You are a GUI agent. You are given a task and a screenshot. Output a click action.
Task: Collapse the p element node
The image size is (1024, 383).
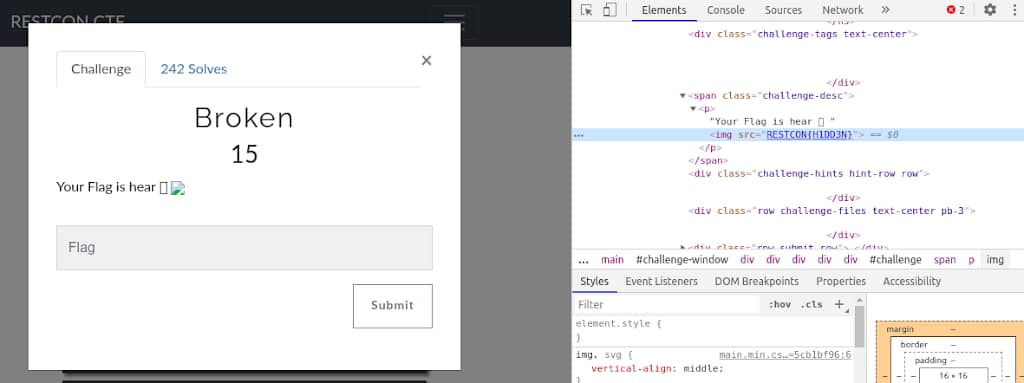[x=694, y=108]
